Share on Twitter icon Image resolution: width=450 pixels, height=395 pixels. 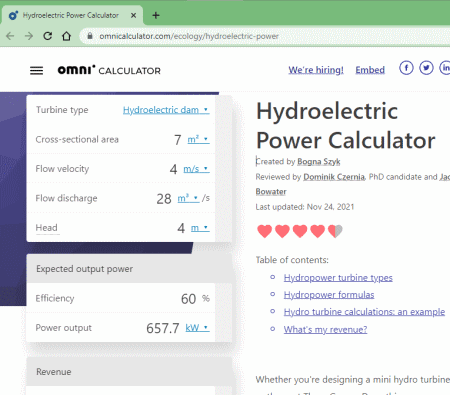[426, 68]
